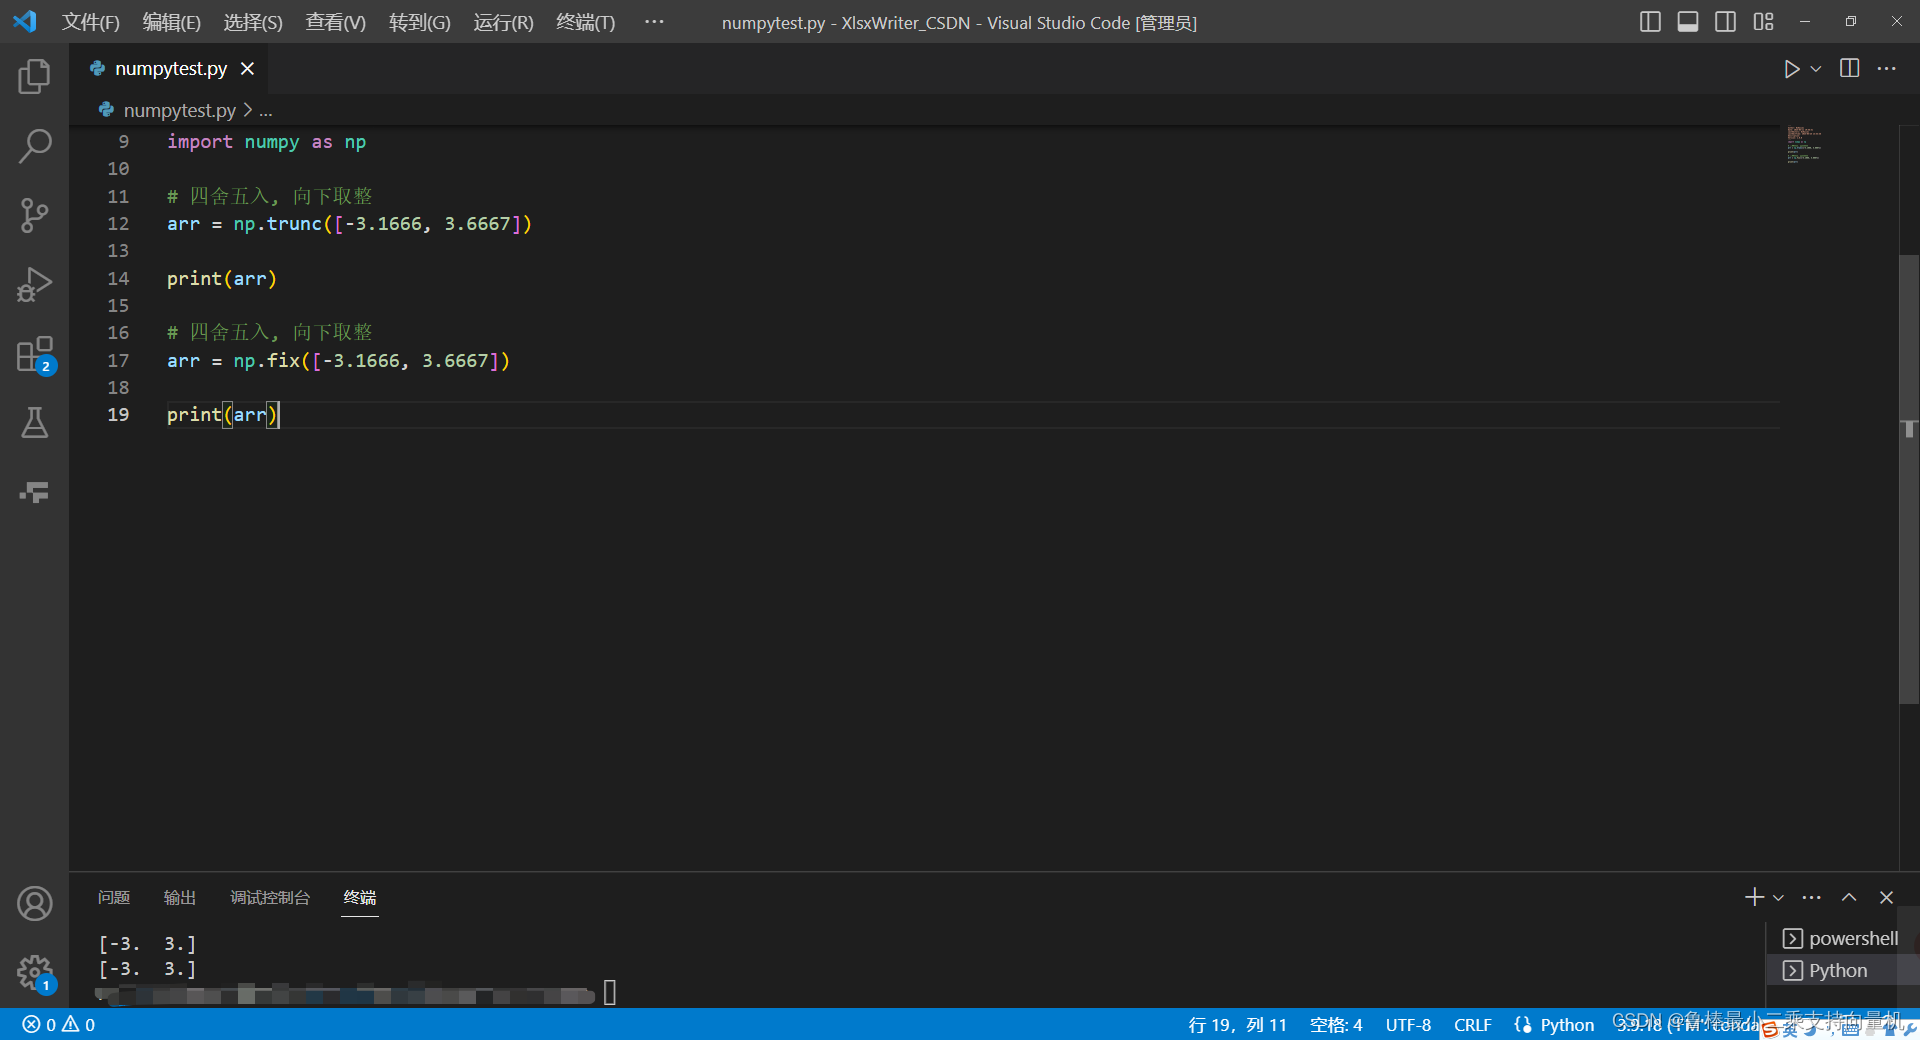The image size is (1920, 1040).
Task: Open the Search view in activity bar
Action: coord(34,146)
